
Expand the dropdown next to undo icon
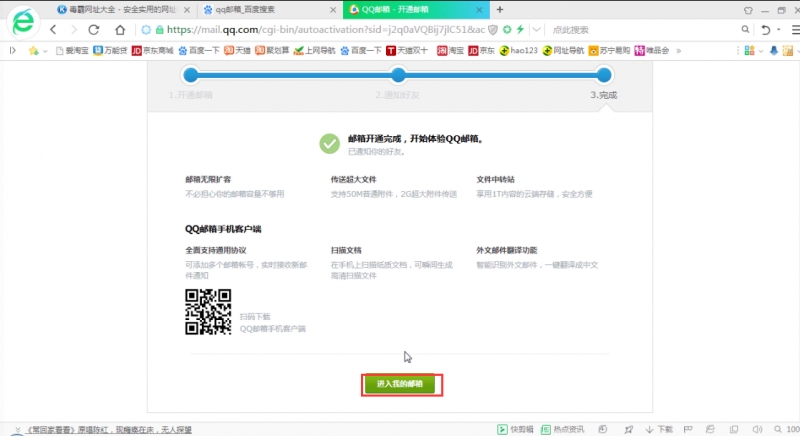point(779,30)
